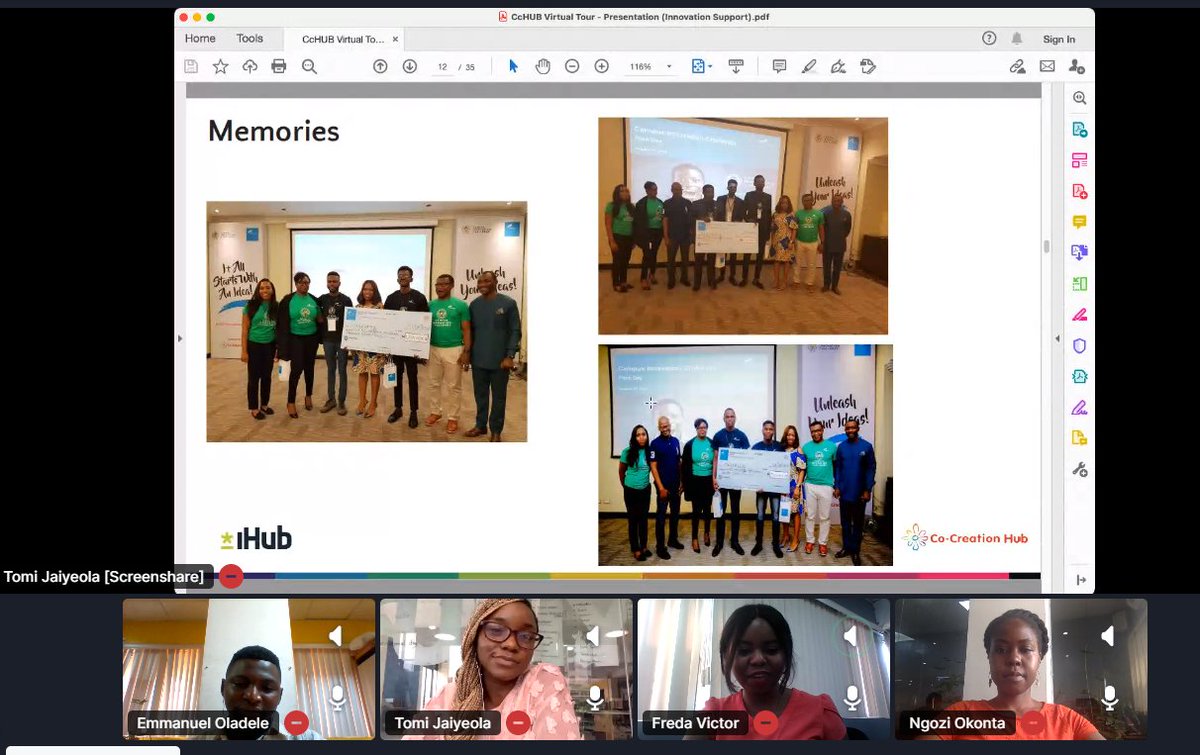Toggle Tomi Jaiyeola's microphone icon

(x=595, y=697)
